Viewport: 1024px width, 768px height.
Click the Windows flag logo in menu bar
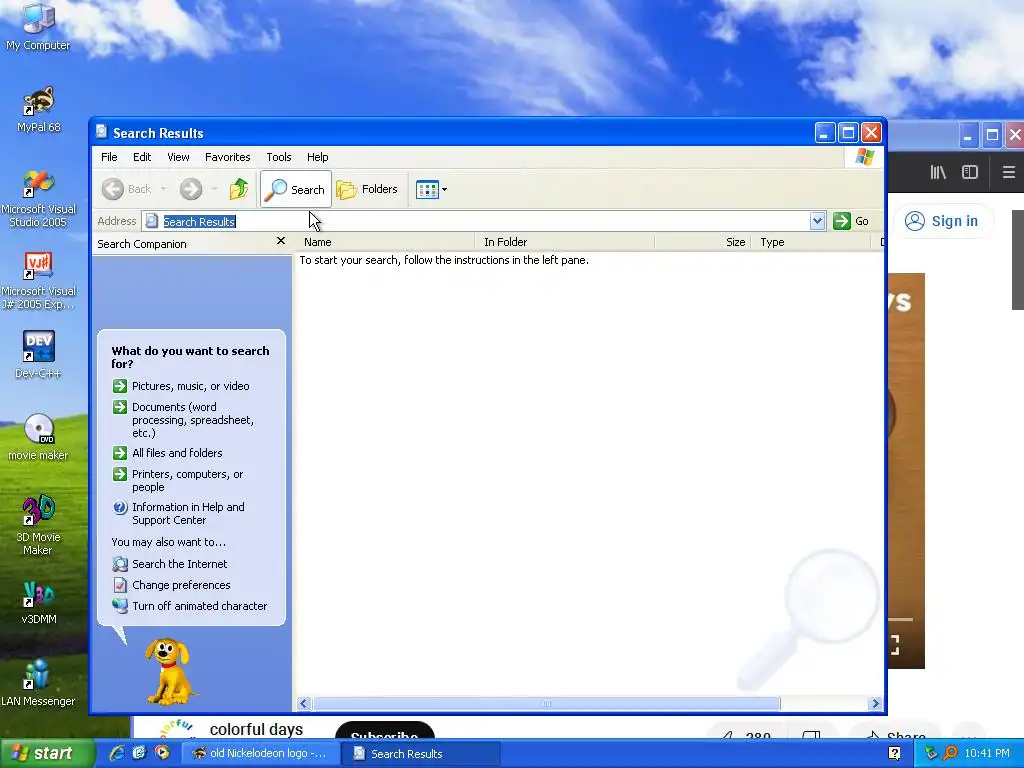(x=865, y=157)
